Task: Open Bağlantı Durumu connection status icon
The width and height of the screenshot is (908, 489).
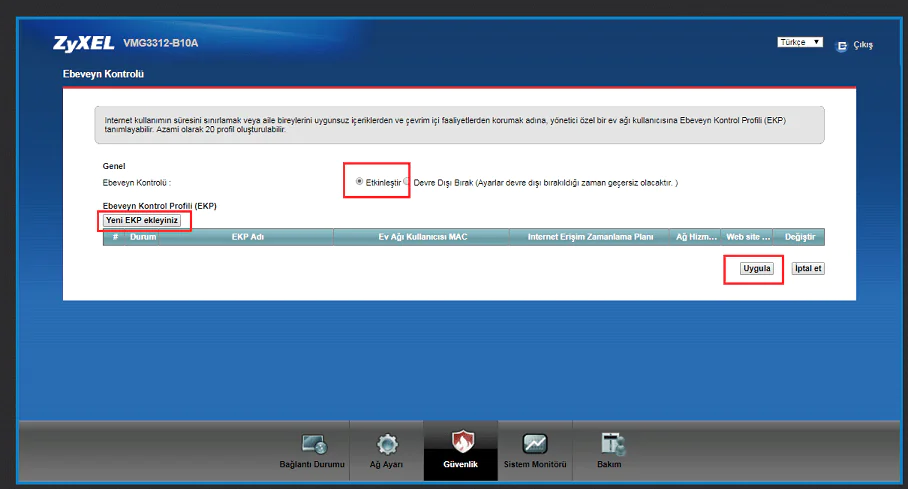Action: 314,444
